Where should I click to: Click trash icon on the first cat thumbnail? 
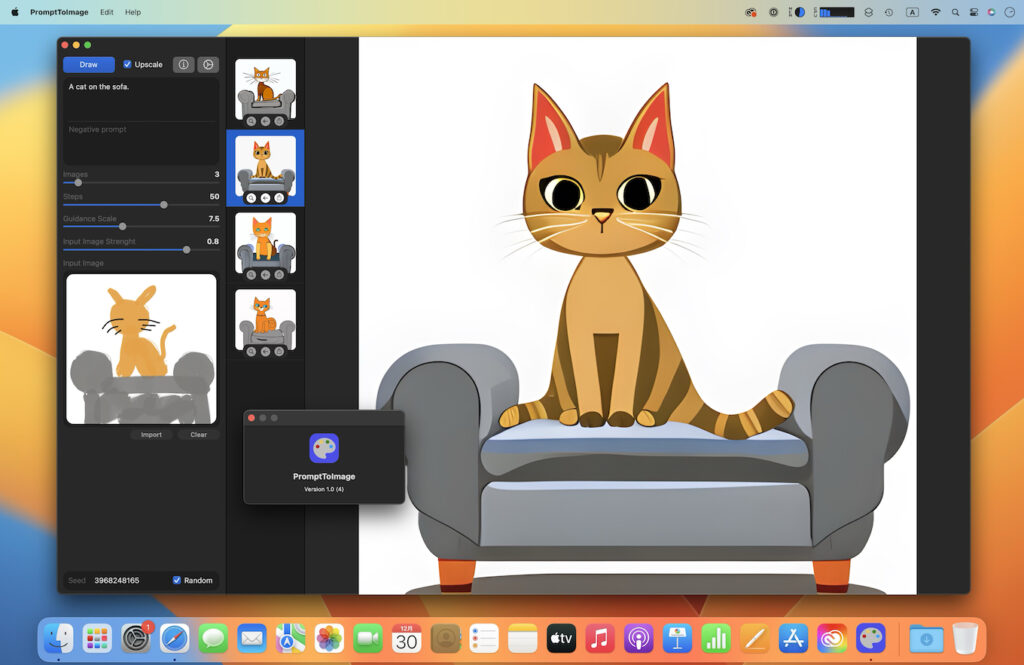279,121
